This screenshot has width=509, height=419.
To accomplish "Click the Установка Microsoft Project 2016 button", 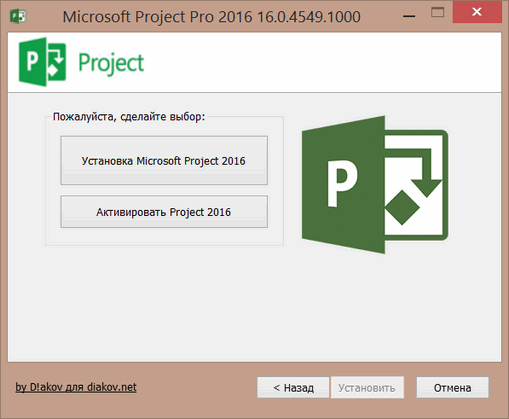I will click(164, 160).
